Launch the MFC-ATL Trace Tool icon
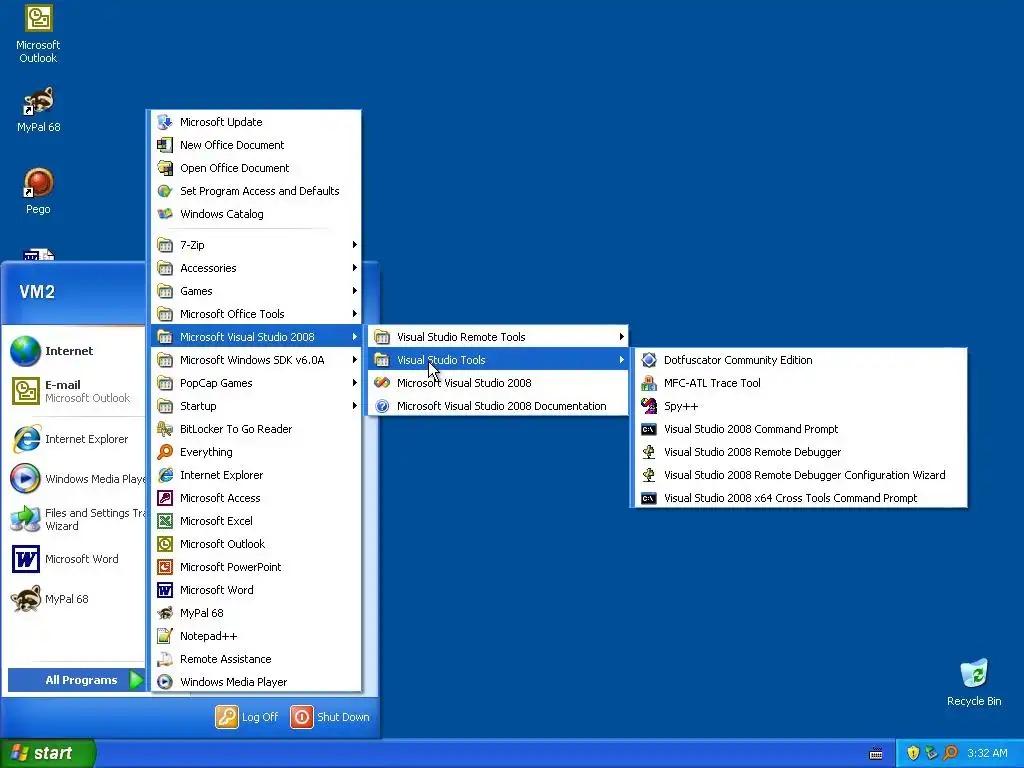The image size is (1024, 768). tap(648, 383)
